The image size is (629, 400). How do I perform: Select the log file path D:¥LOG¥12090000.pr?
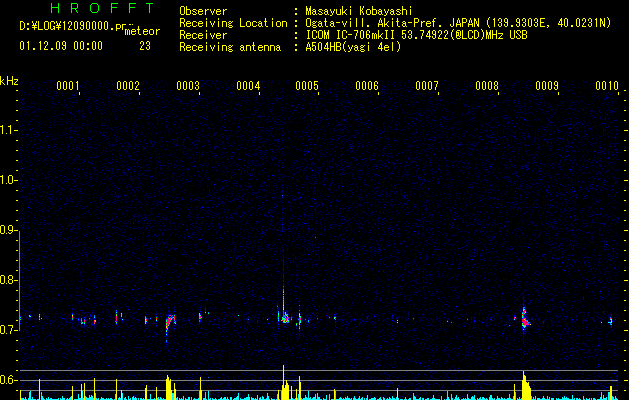[73, 26]
